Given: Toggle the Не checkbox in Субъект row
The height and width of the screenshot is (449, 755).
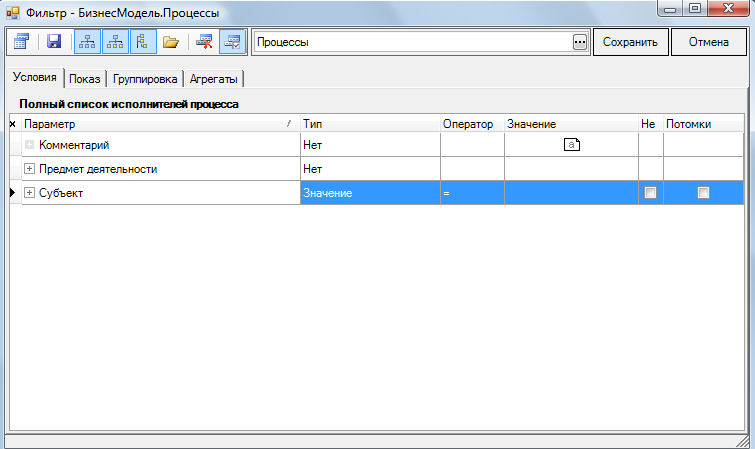Looking at the screenshot, I should click(x=650, y=193).
